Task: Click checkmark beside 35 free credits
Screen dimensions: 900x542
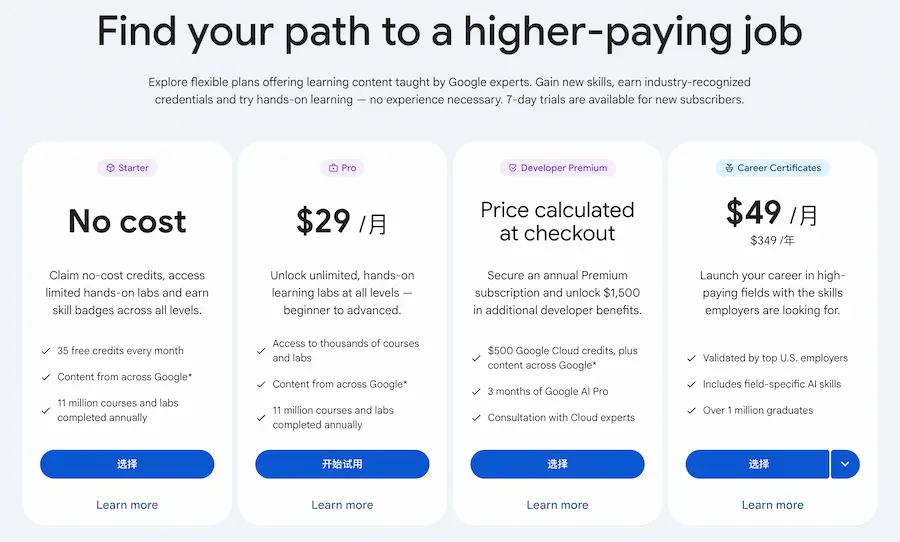Action: (47, 351)
